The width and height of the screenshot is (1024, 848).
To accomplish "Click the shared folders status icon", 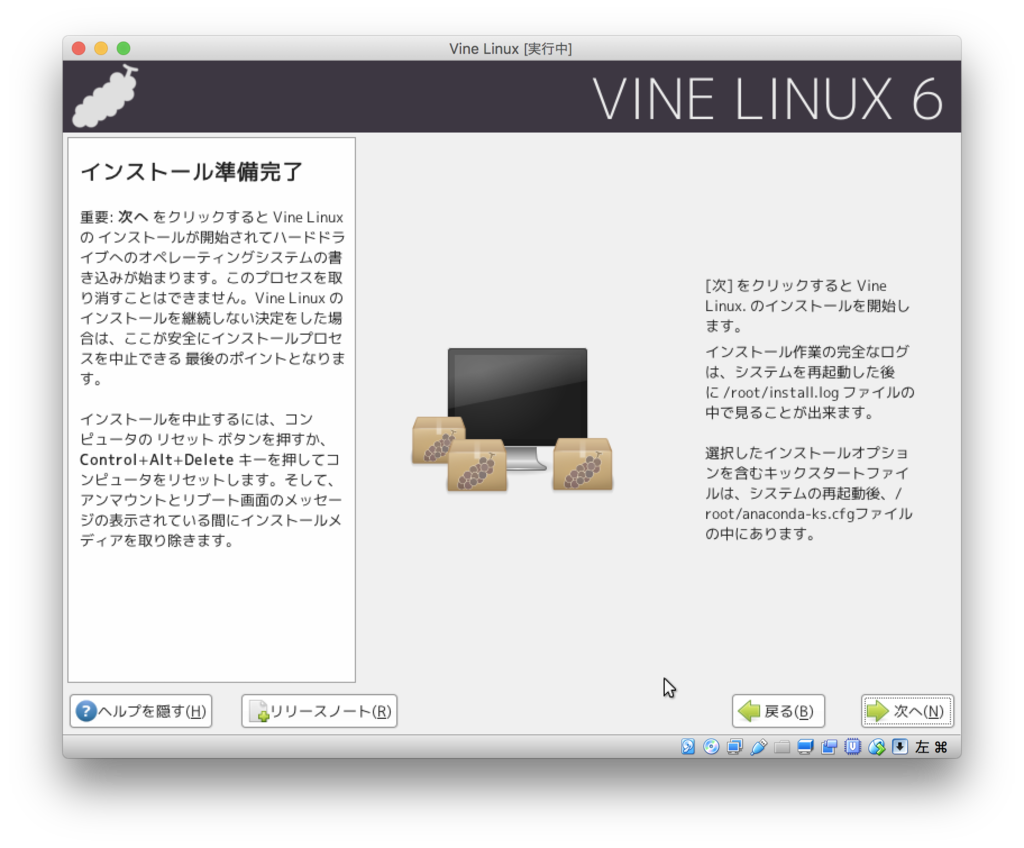I will click(x=782, y=747).
